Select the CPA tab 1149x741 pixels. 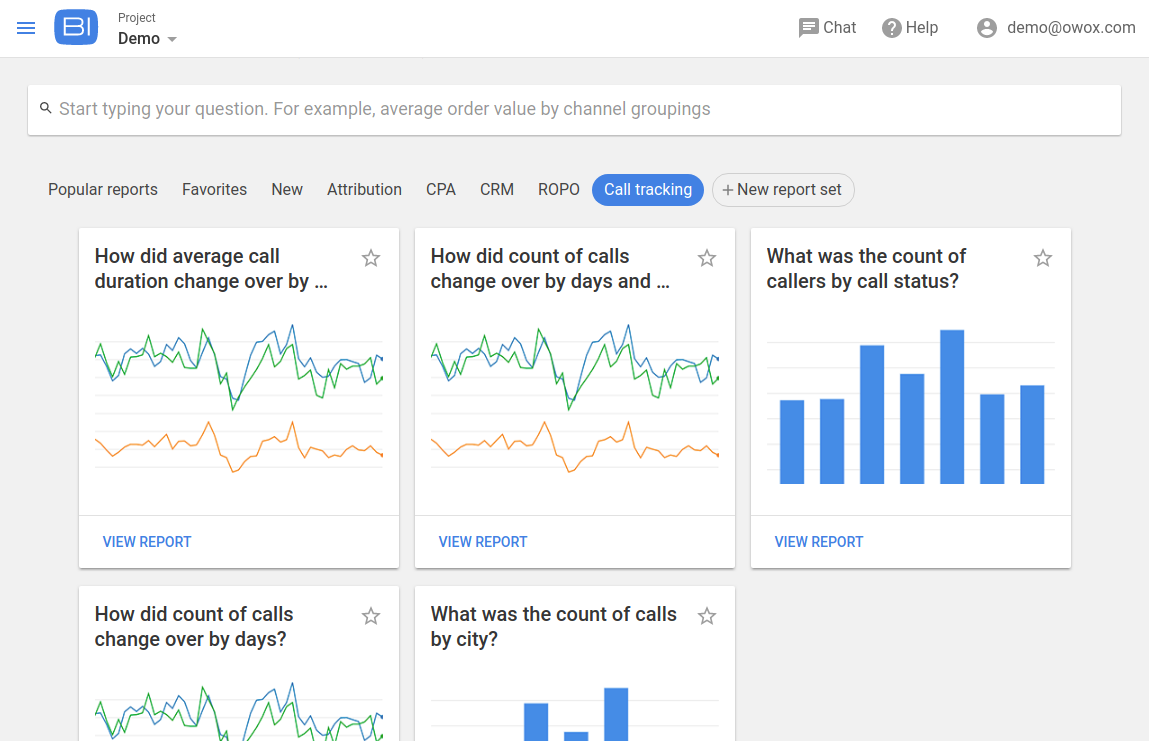440,189
